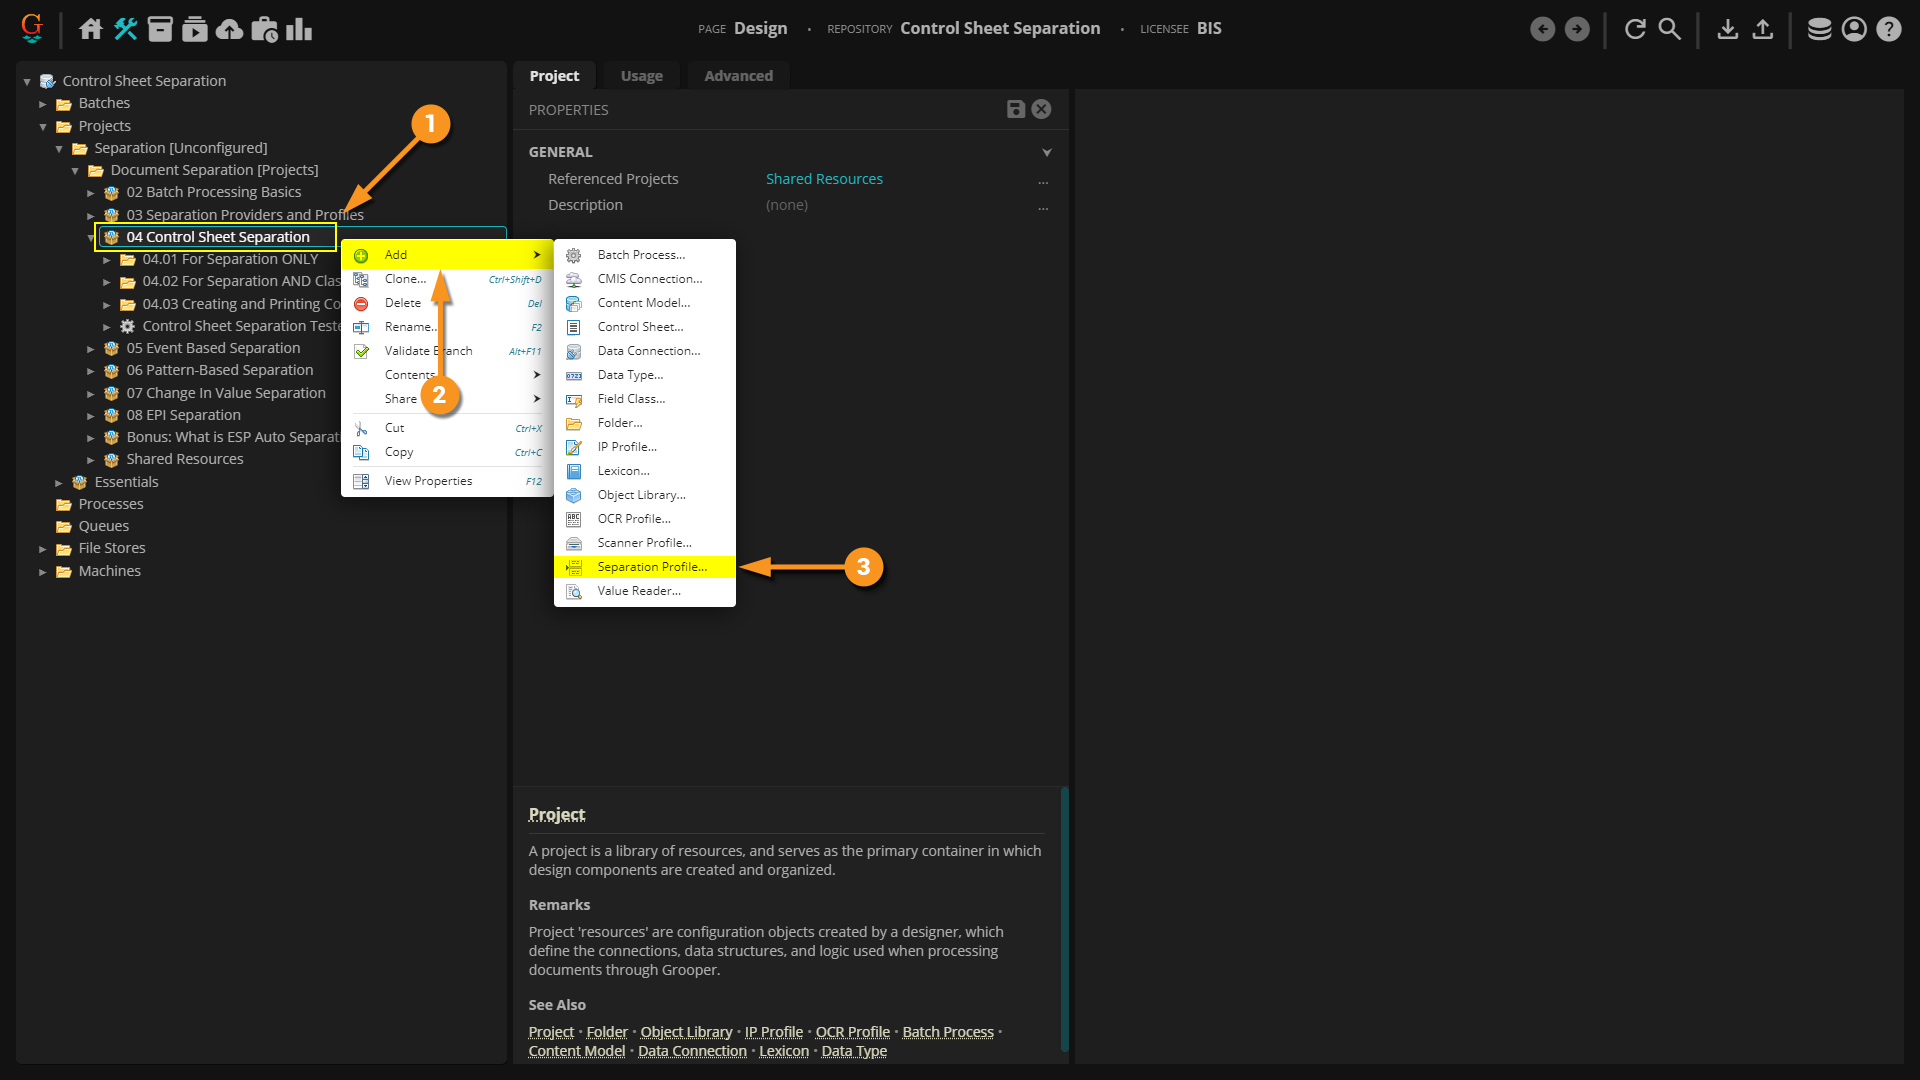The width and height of the screenshot is (1920, 1080).
Task: Expand the Batches tree node
Action: pyautogui.click(x=43, y=104)
